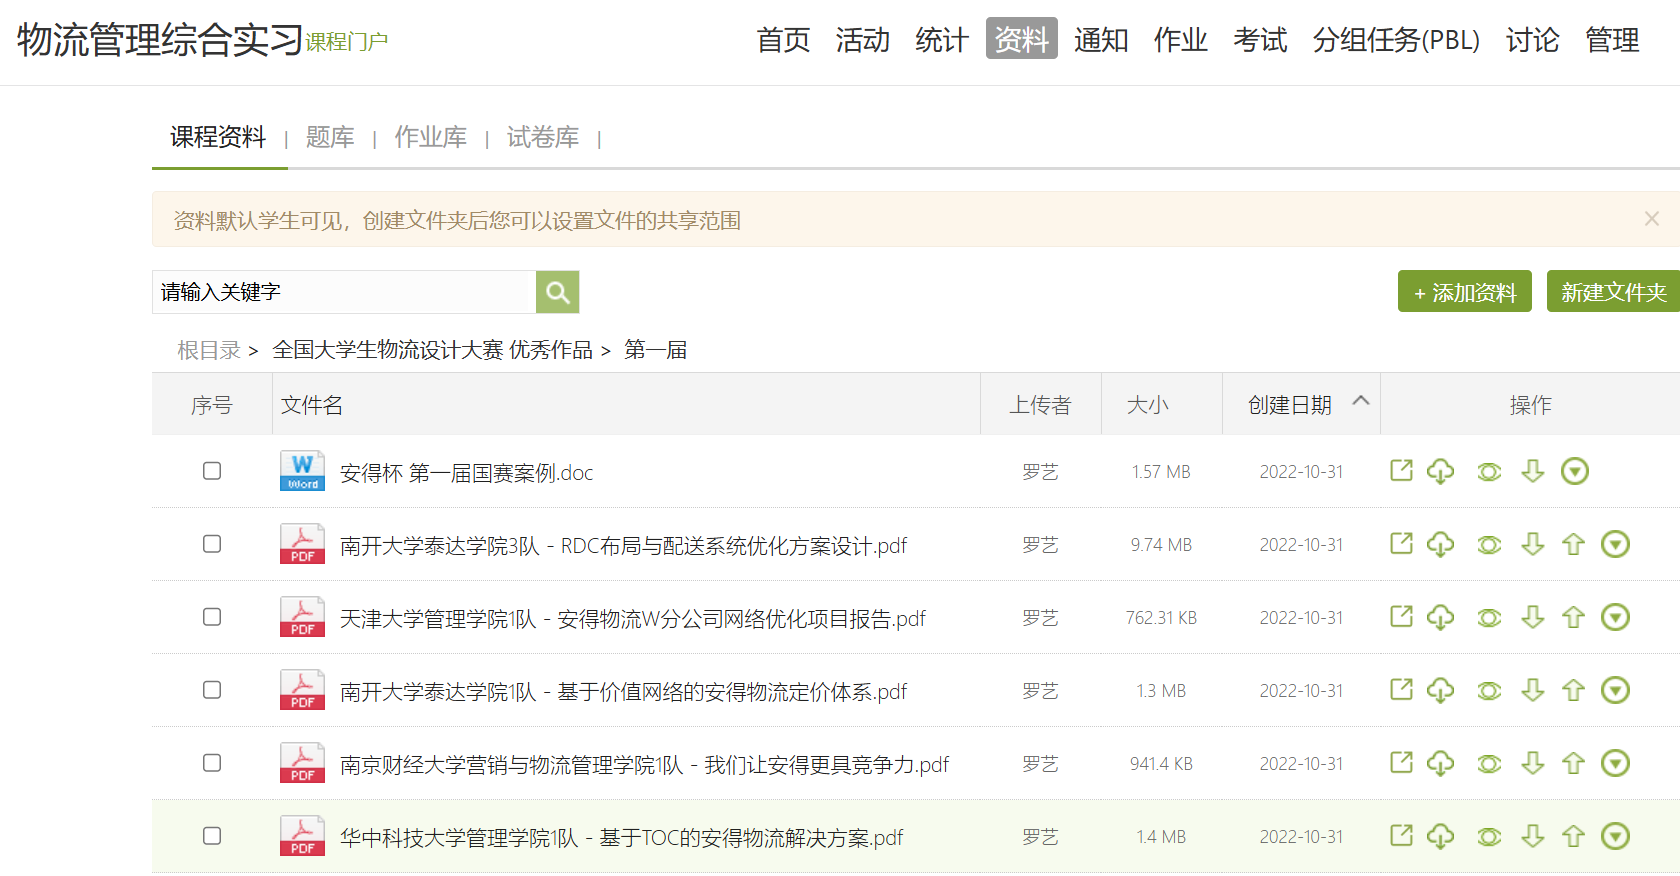
Task: Open 作业 in top navigation
Action: tap(1181, 40)
